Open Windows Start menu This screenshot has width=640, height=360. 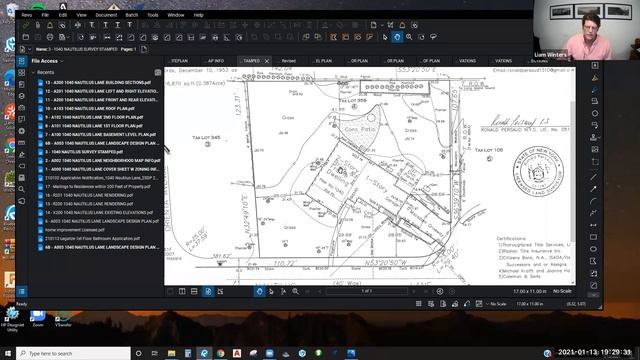(x=8, y=353)
